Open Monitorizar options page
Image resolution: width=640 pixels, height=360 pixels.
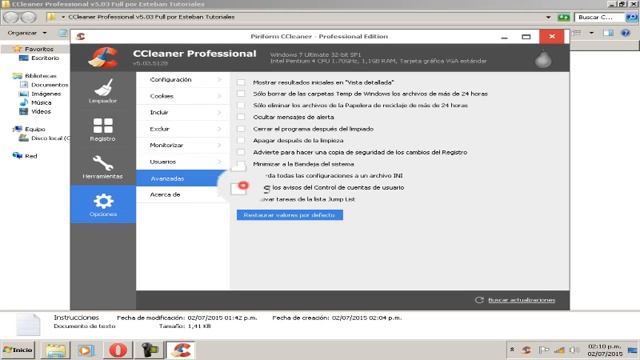(183, 145)
